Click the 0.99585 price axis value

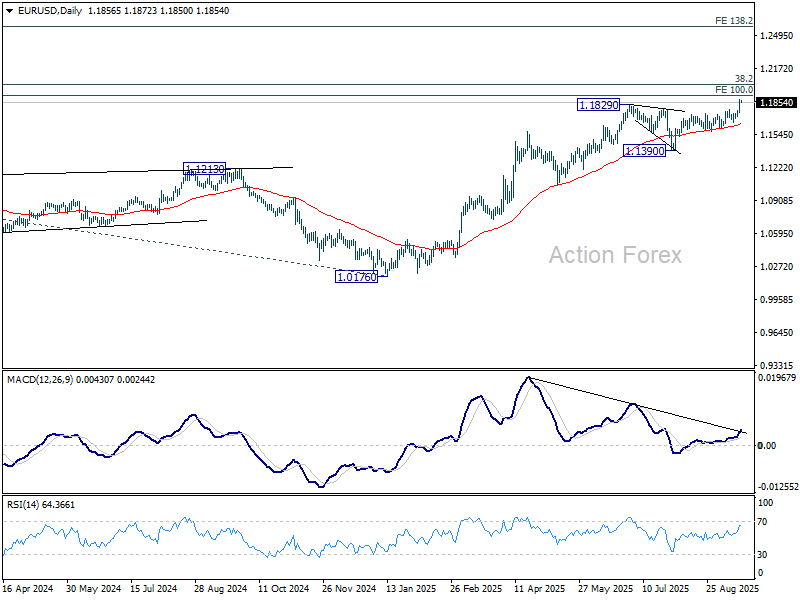pos(777,299)
